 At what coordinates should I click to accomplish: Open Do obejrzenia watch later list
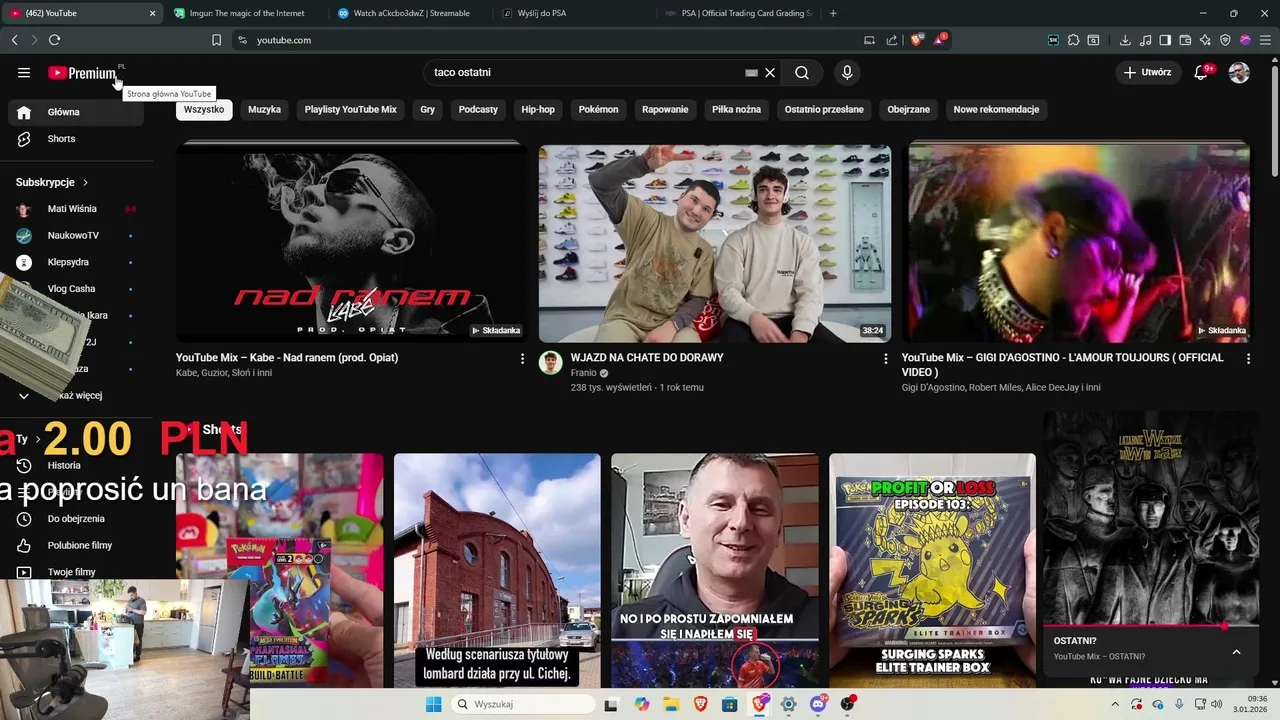pyautogui.click(x=76, y=519)
